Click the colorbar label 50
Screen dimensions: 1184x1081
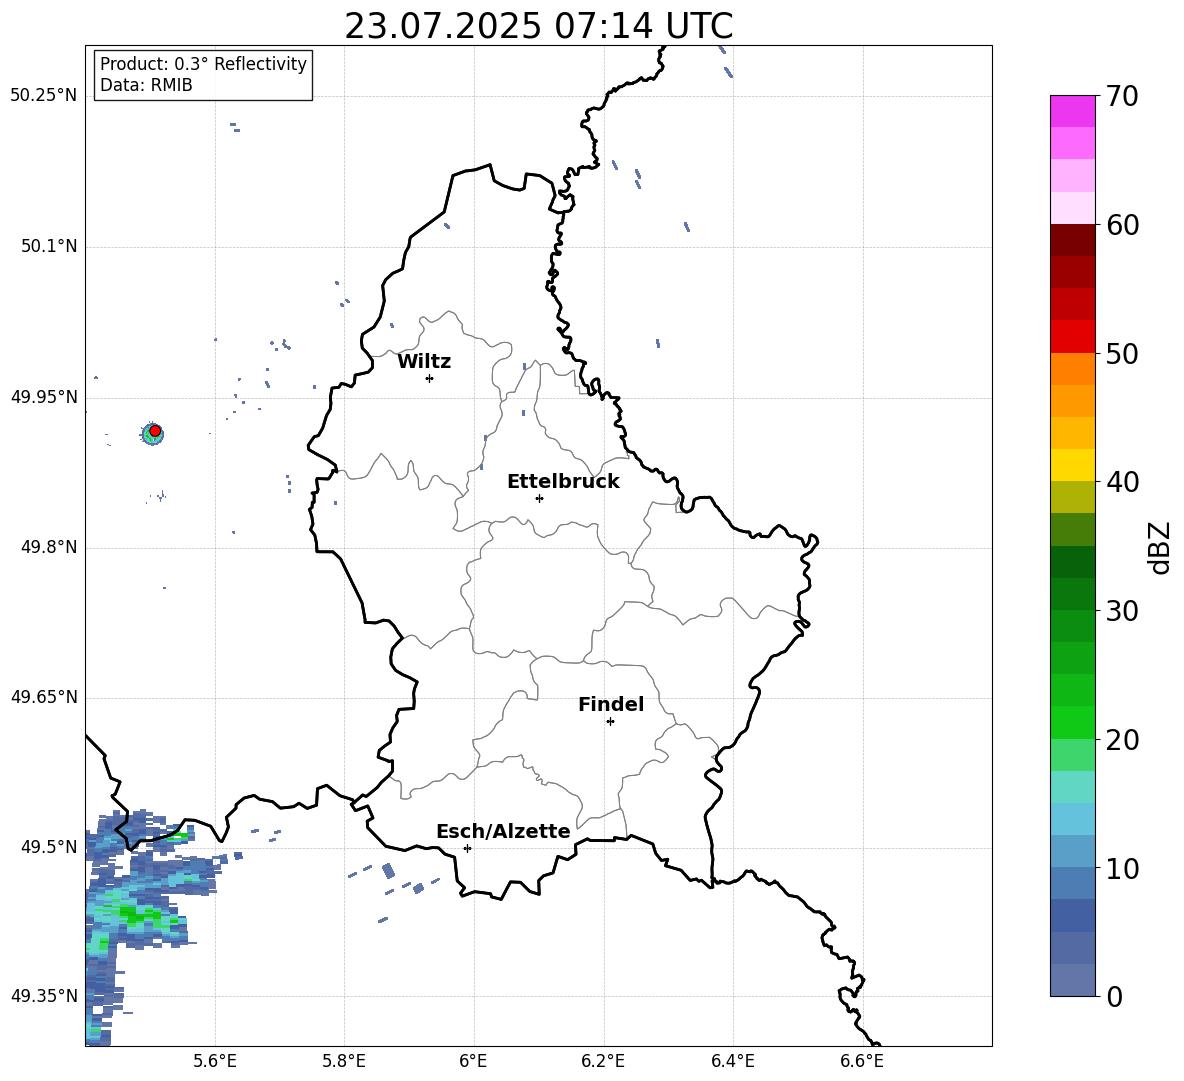(x=1122, y=354)
